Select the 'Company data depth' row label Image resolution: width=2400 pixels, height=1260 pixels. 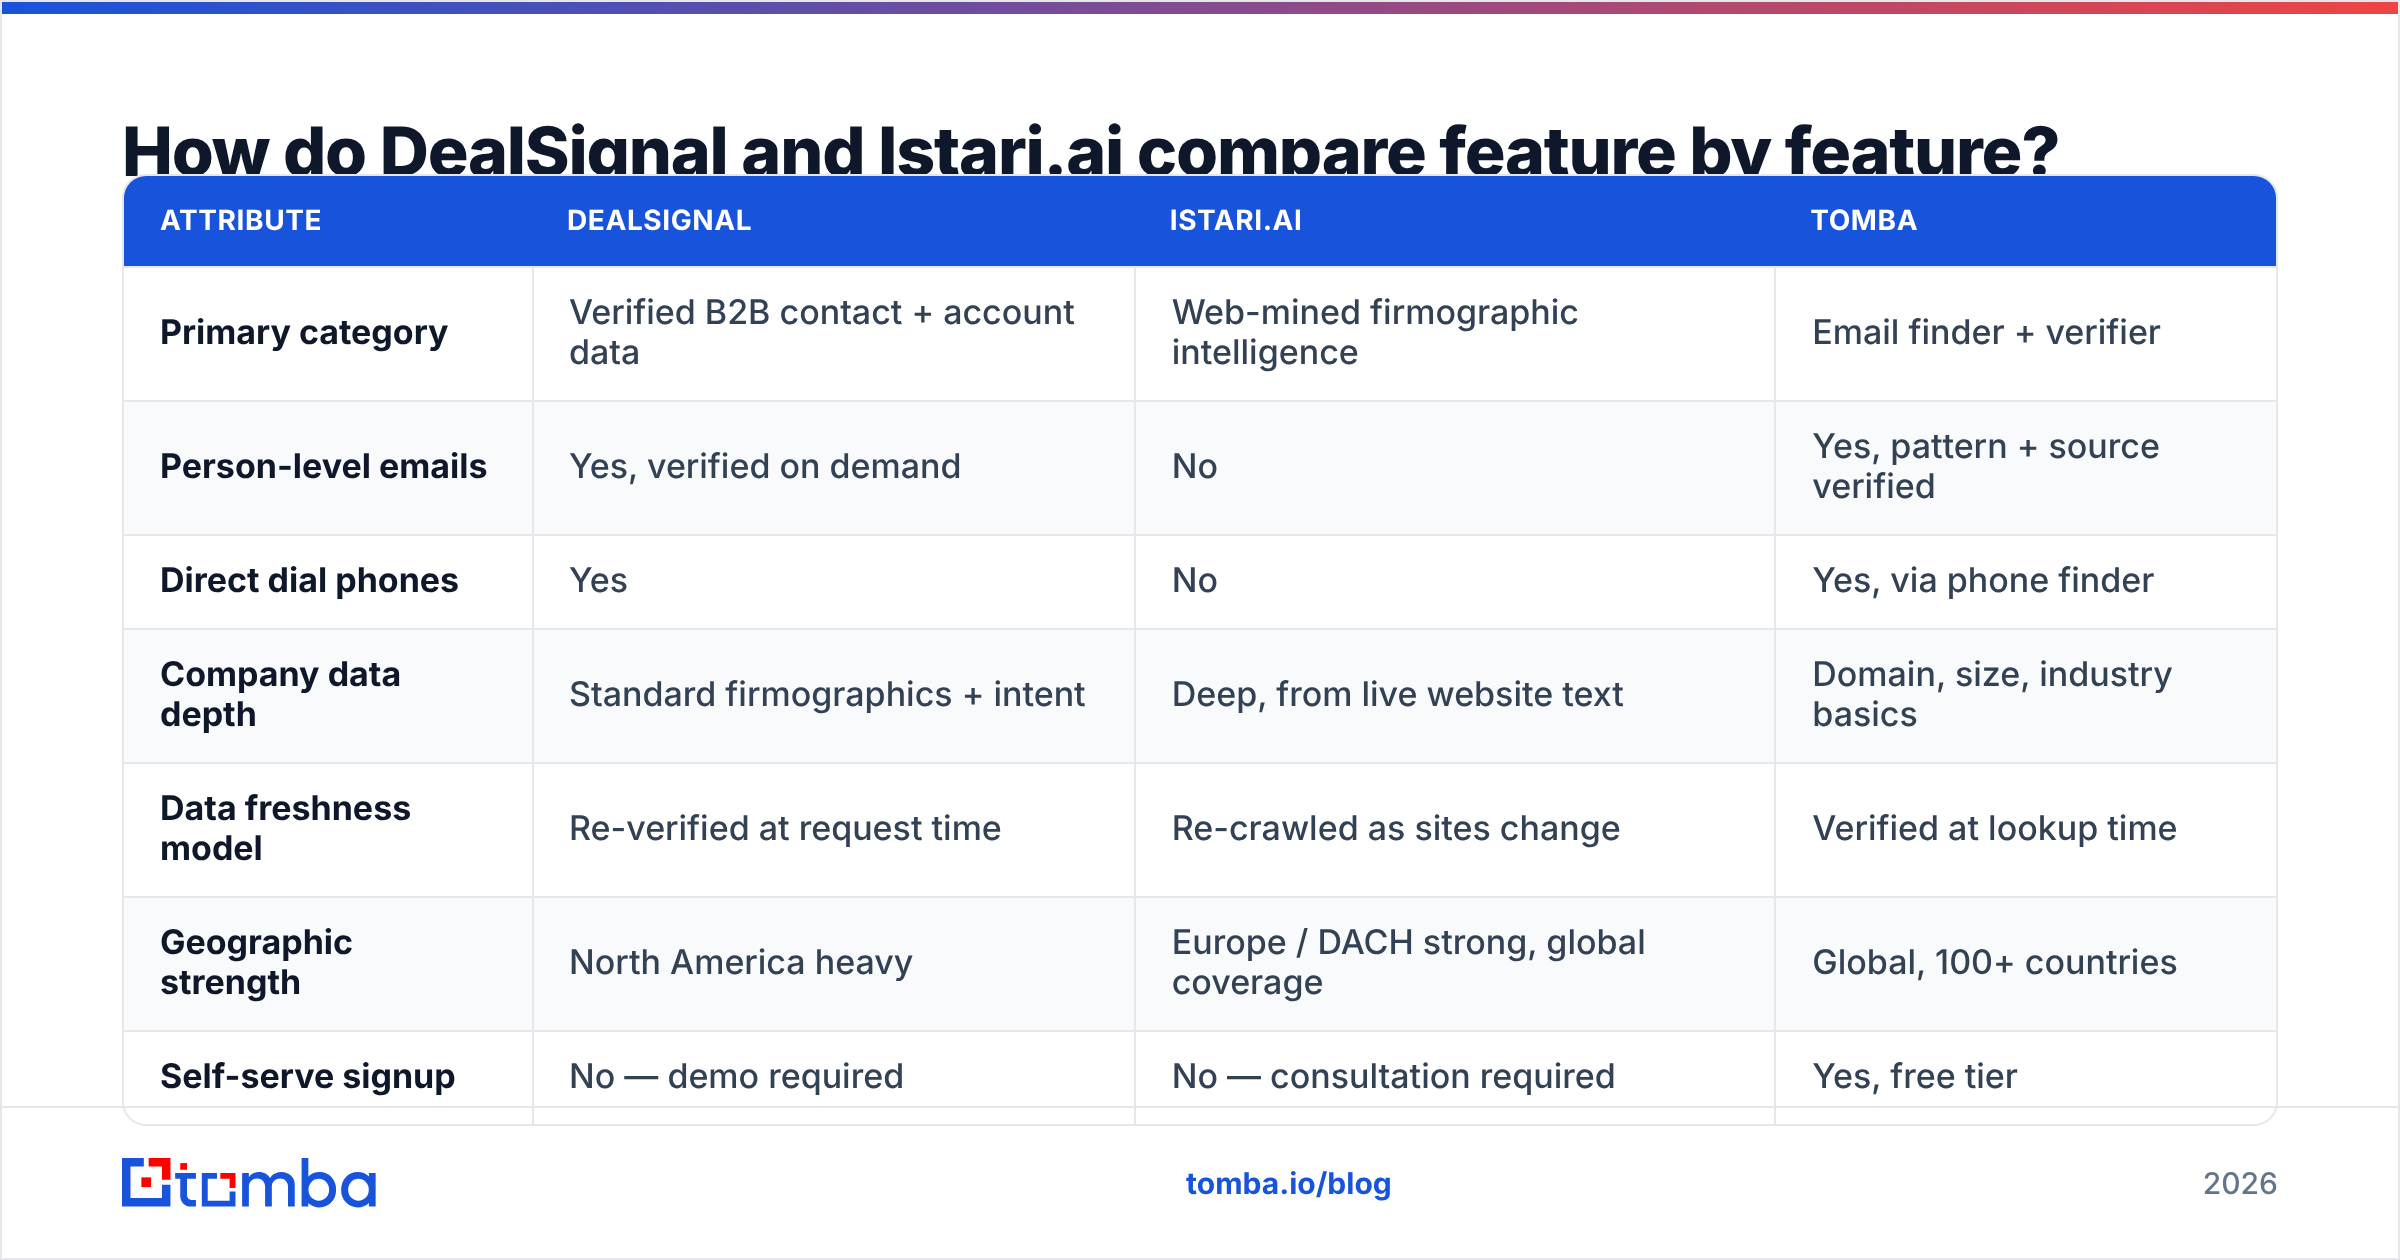point(280,694)
